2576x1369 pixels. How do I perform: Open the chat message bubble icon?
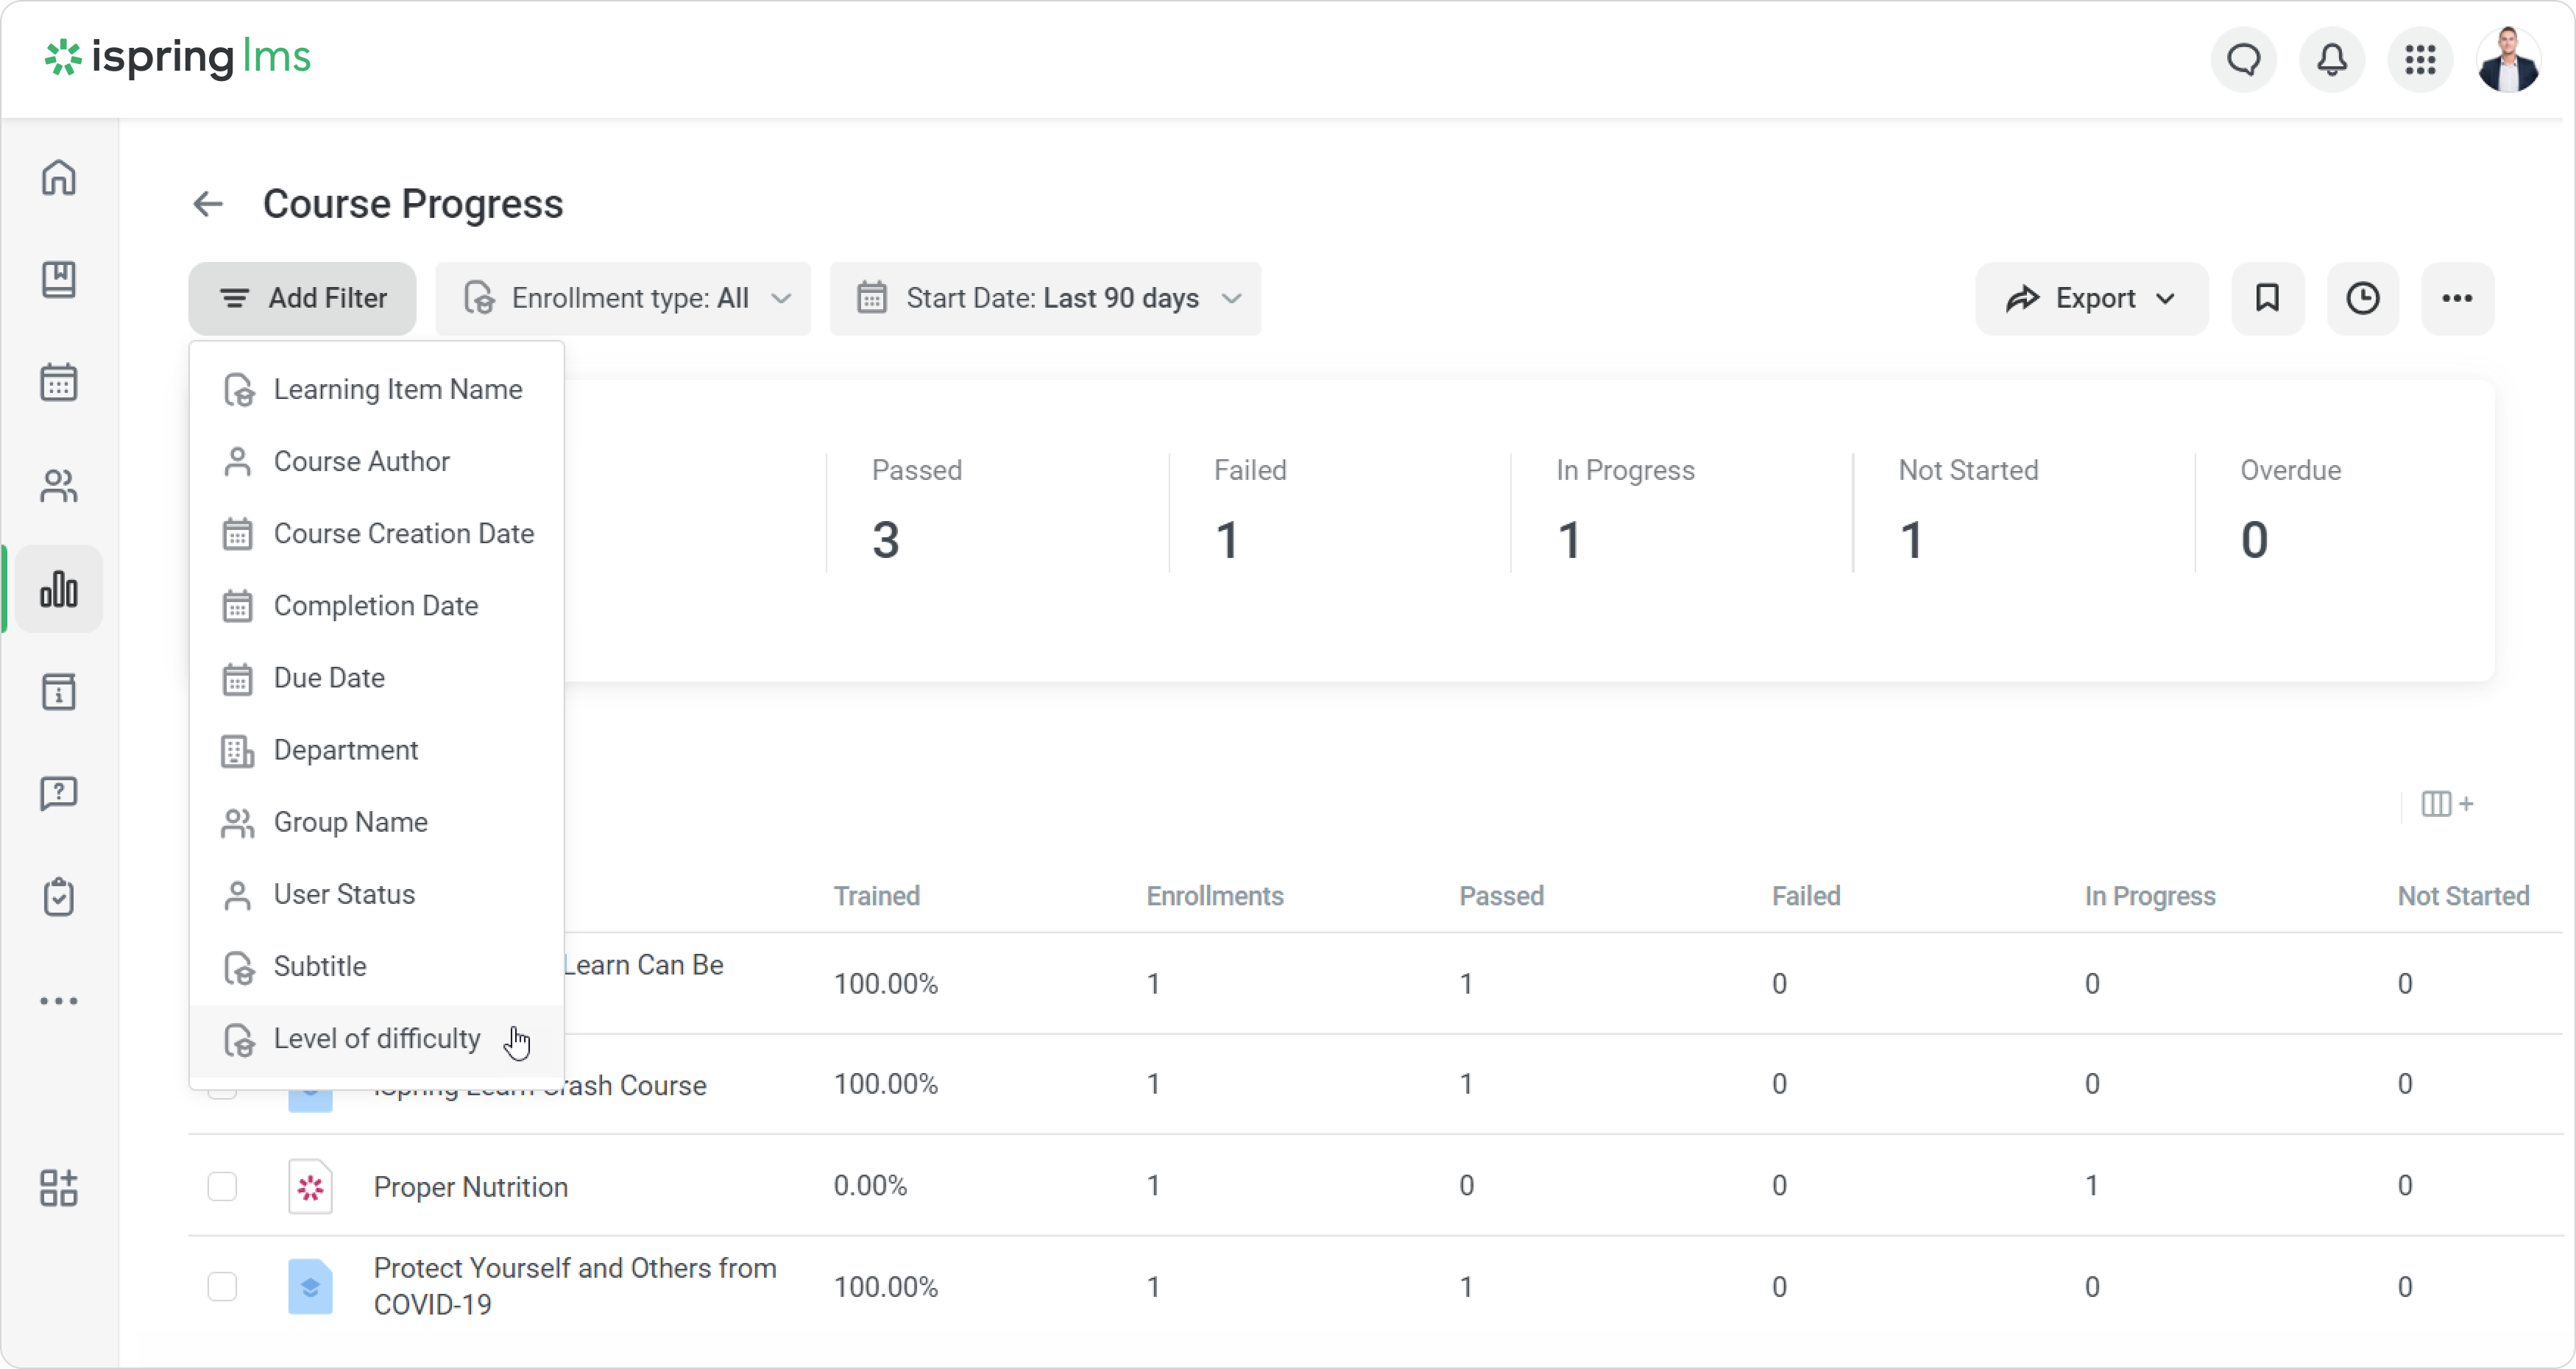tap(2243, 60)
